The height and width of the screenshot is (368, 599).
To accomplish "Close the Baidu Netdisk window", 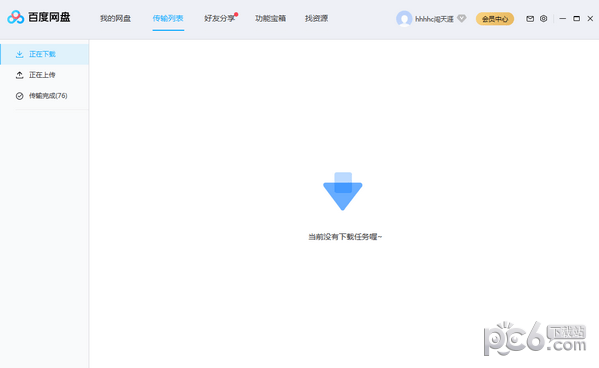I will point(590,18).
